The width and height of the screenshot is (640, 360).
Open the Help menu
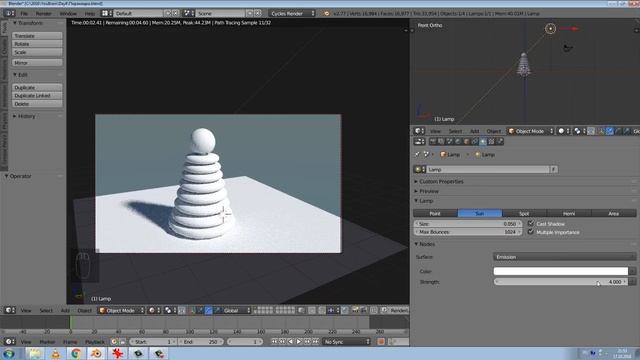pos(89,13)
